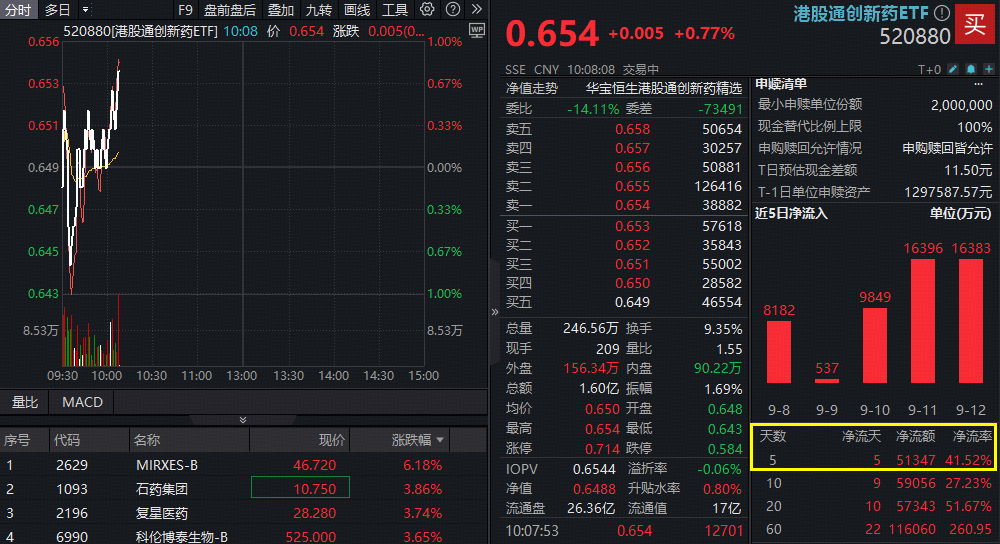Open the three-dot menu in 申赎清单 panel
Image resolution: width=1000 pixels, height=544 pixels.
point(977,85)
